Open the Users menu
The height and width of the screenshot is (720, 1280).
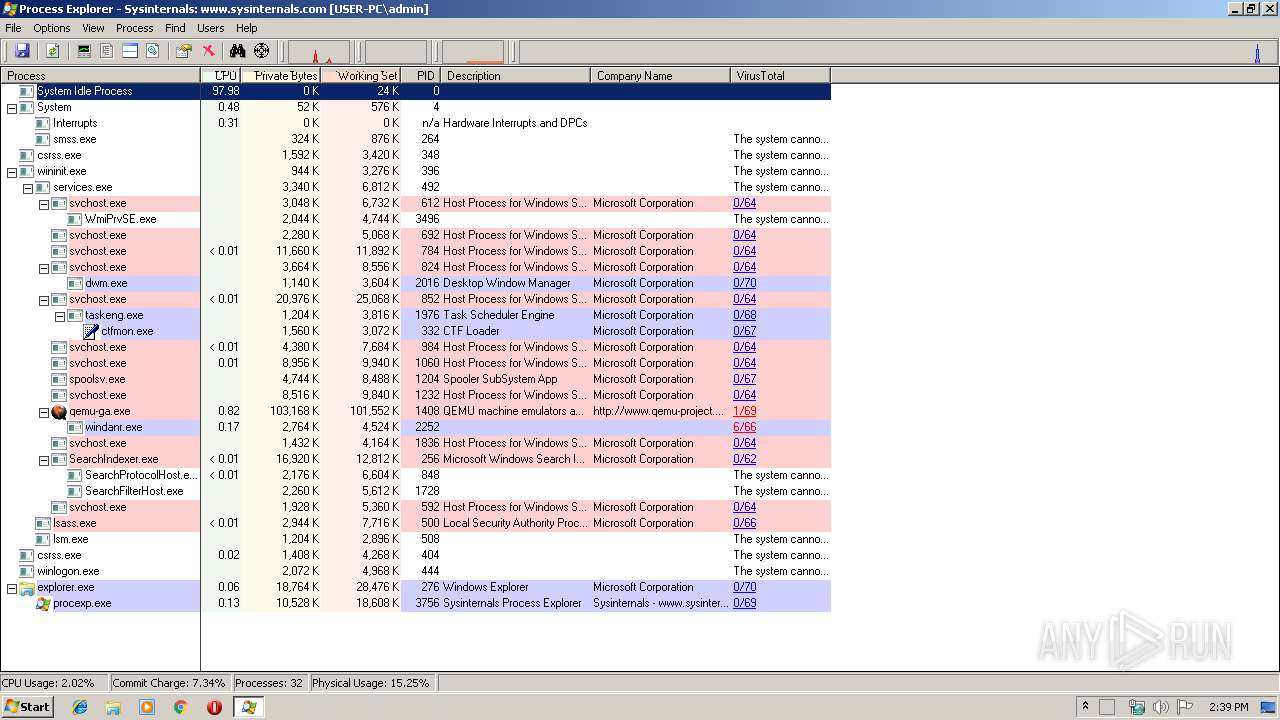210,28
